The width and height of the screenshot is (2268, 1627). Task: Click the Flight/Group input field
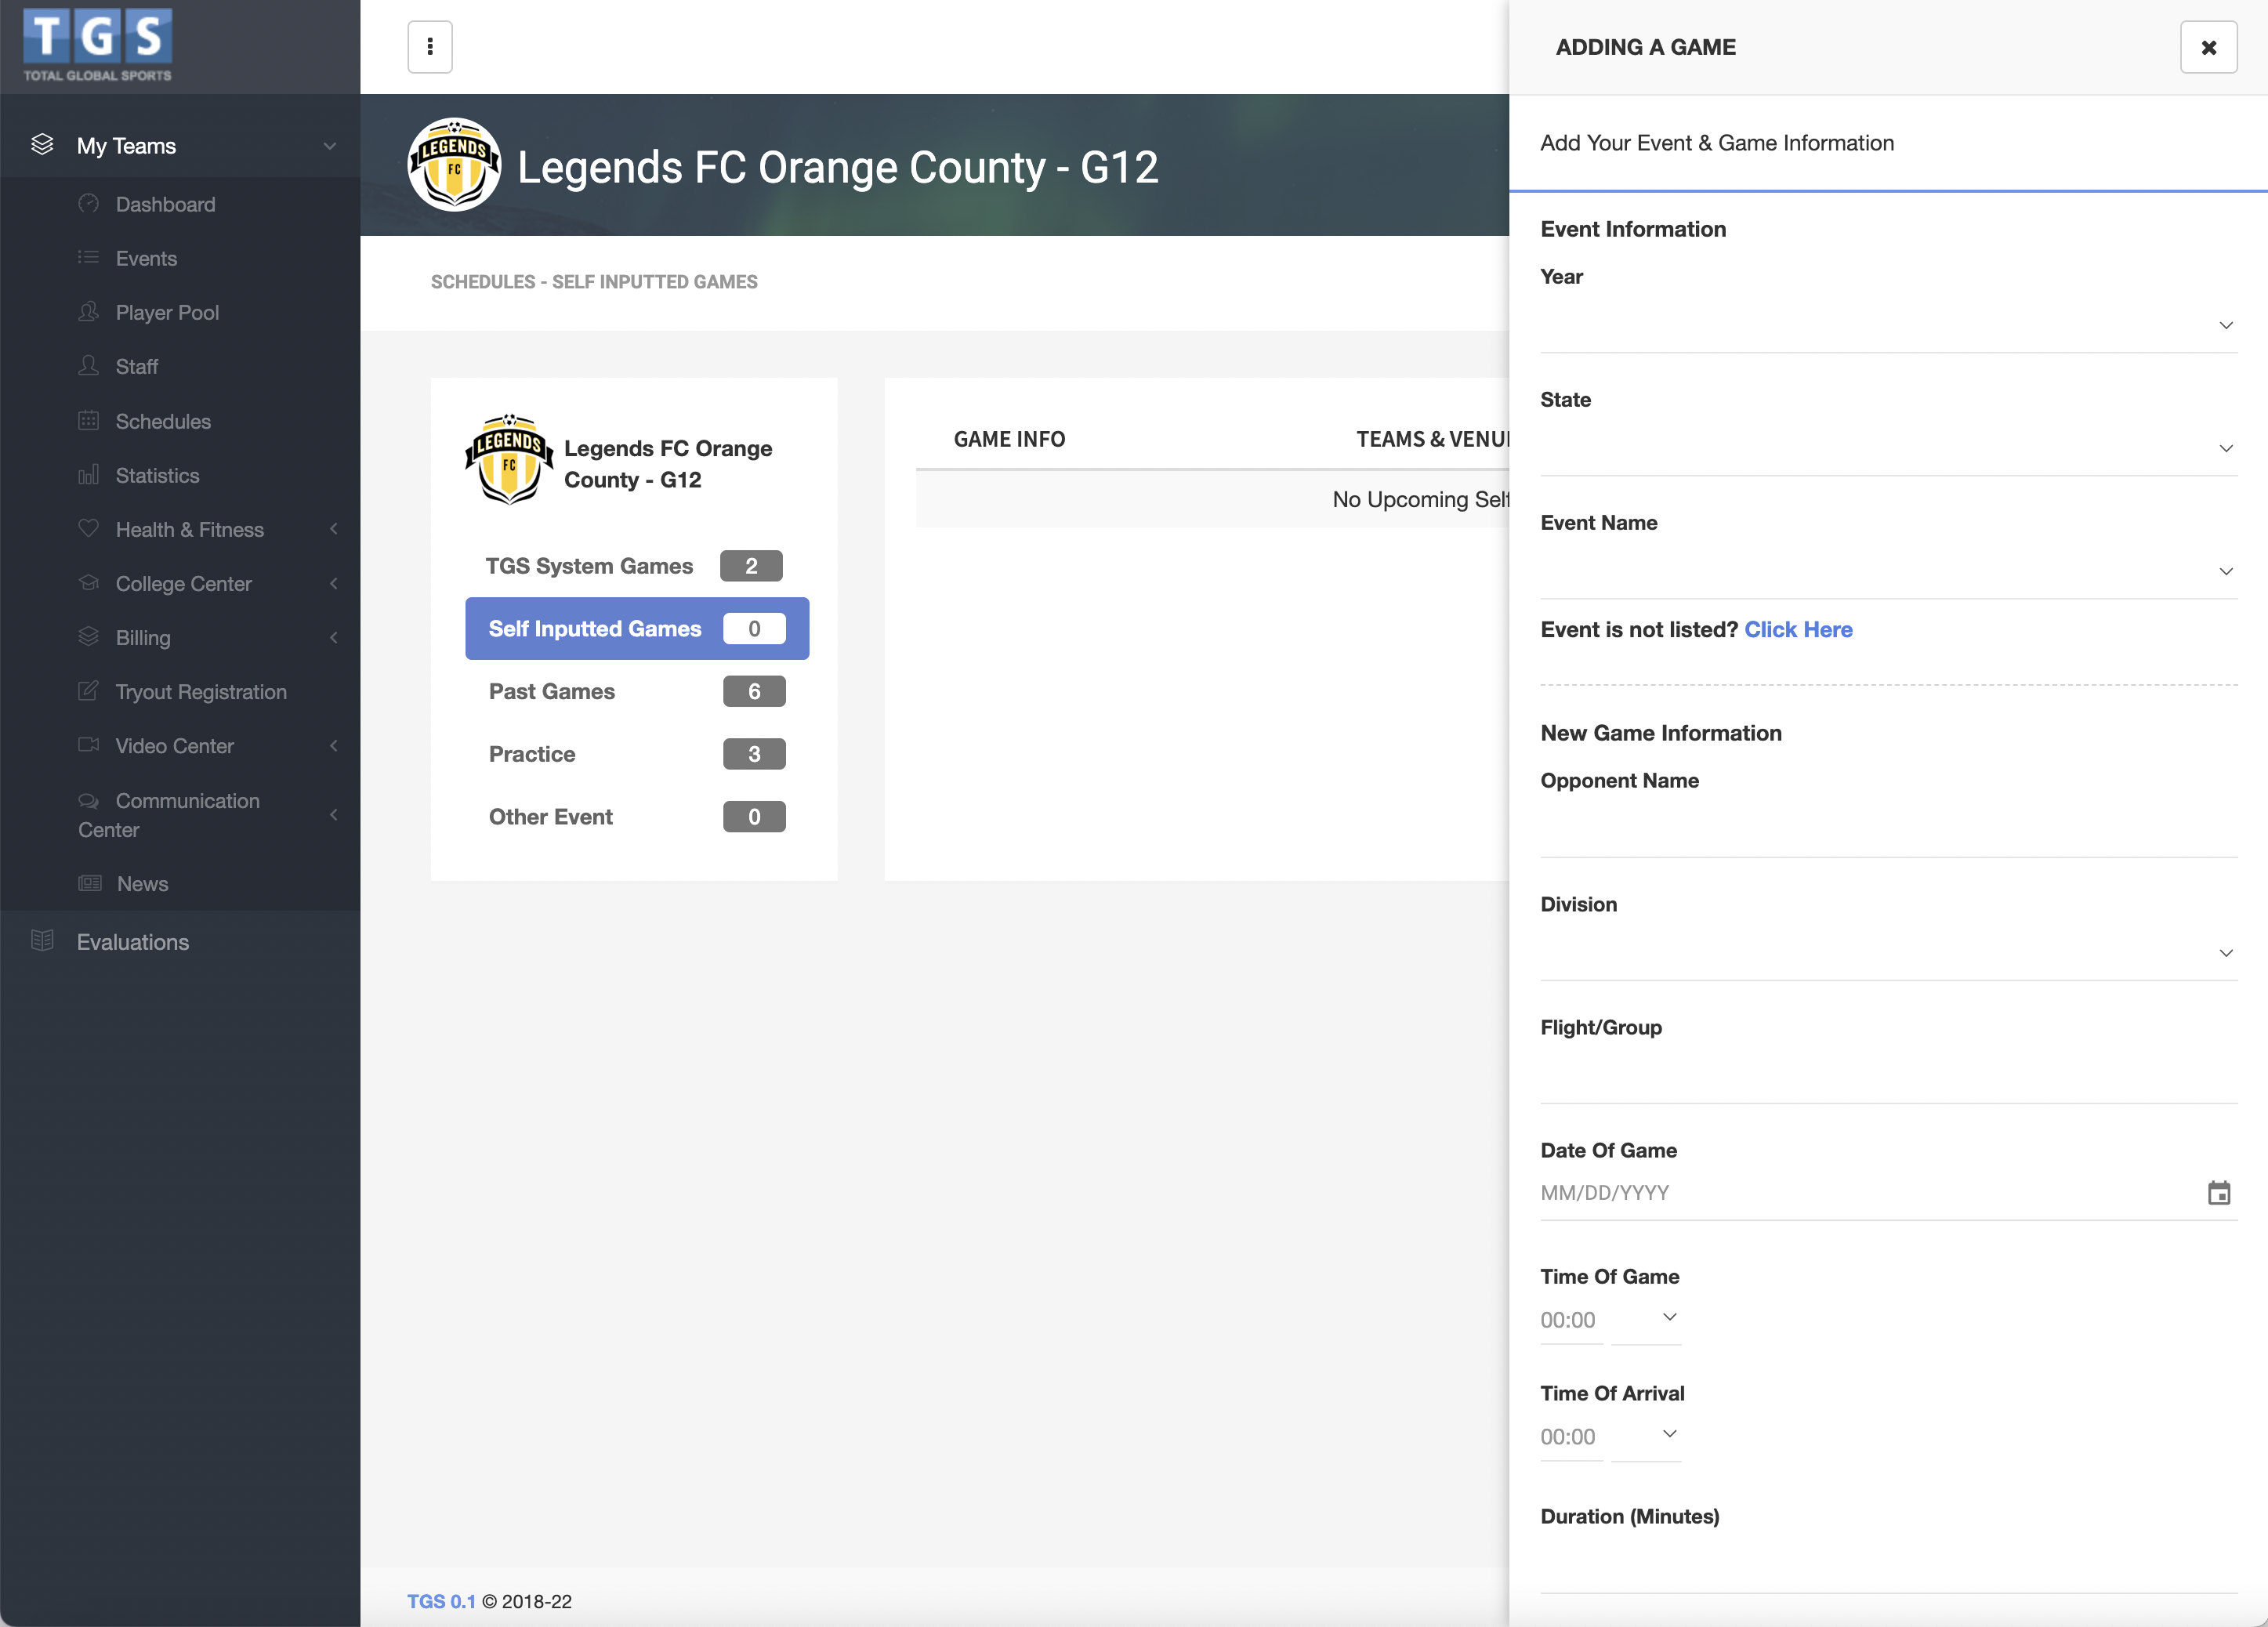[x=1889, y=1077]
